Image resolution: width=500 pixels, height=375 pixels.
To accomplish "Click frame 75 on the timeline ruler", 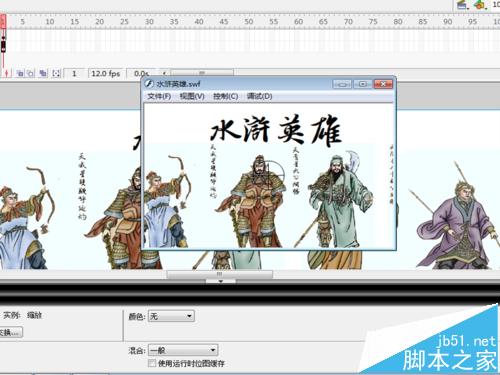I will (373, 22).
